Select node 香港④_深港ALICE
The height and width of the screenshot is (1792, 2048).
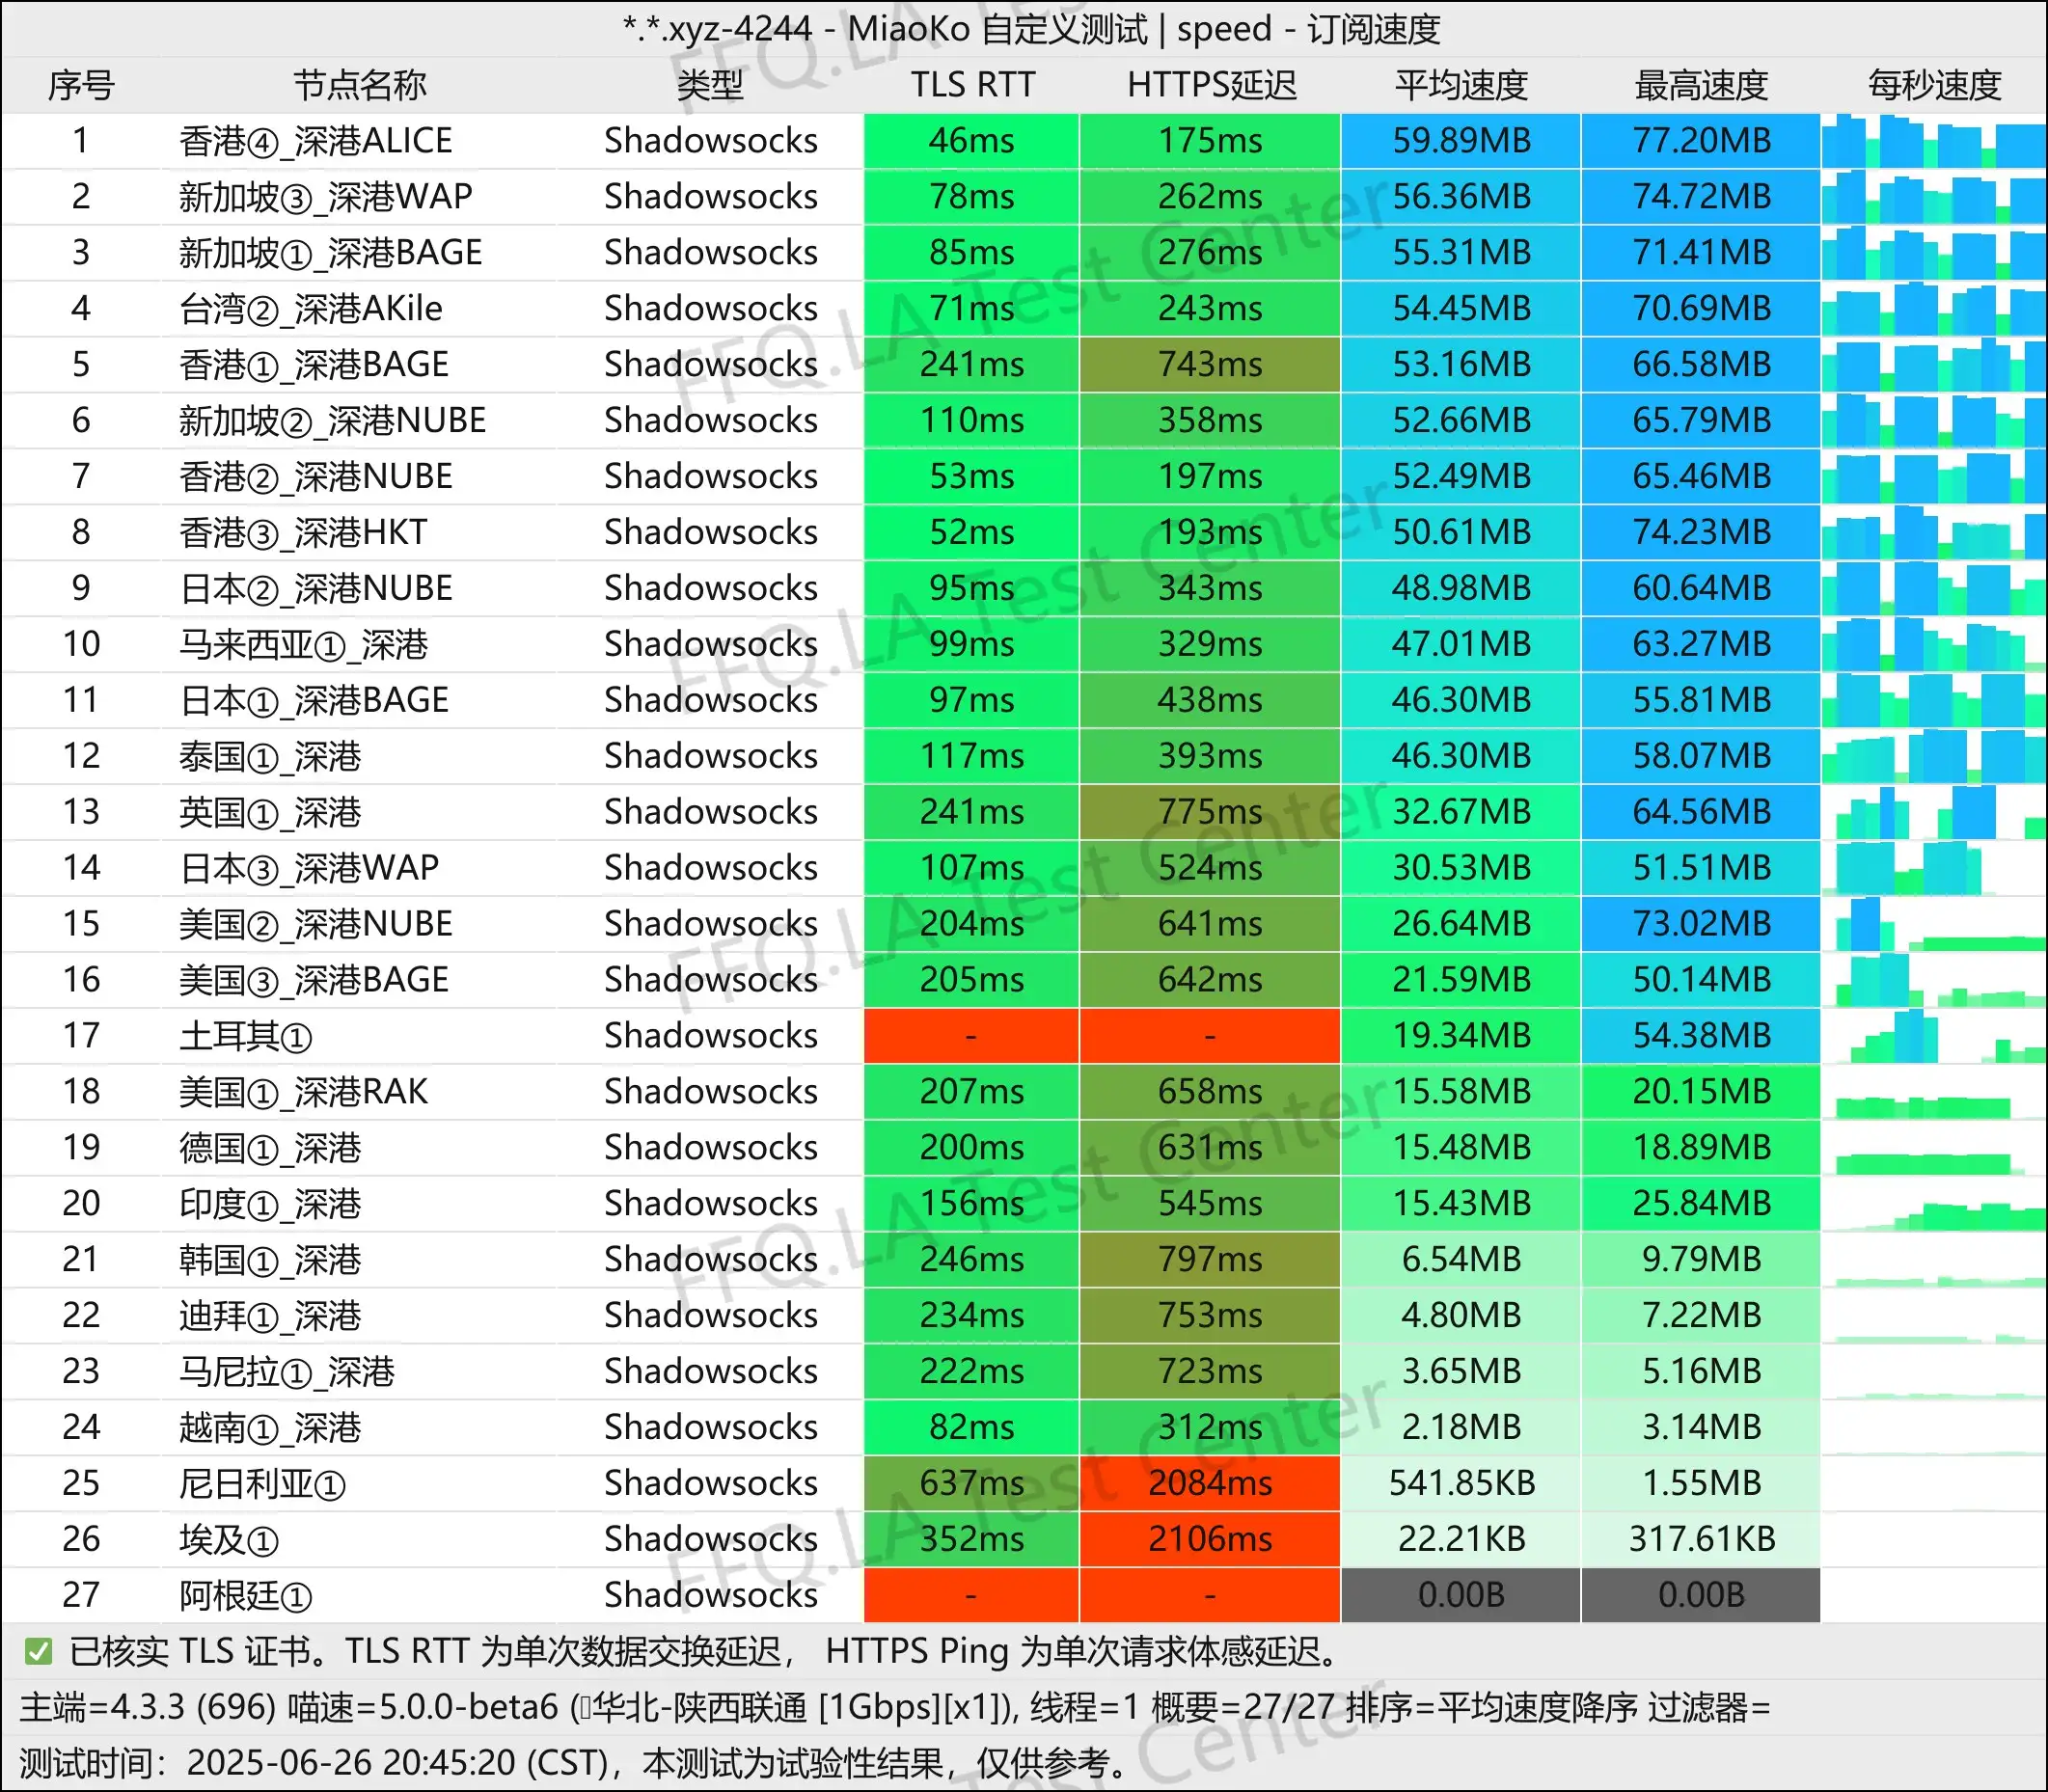coord(315,141)
